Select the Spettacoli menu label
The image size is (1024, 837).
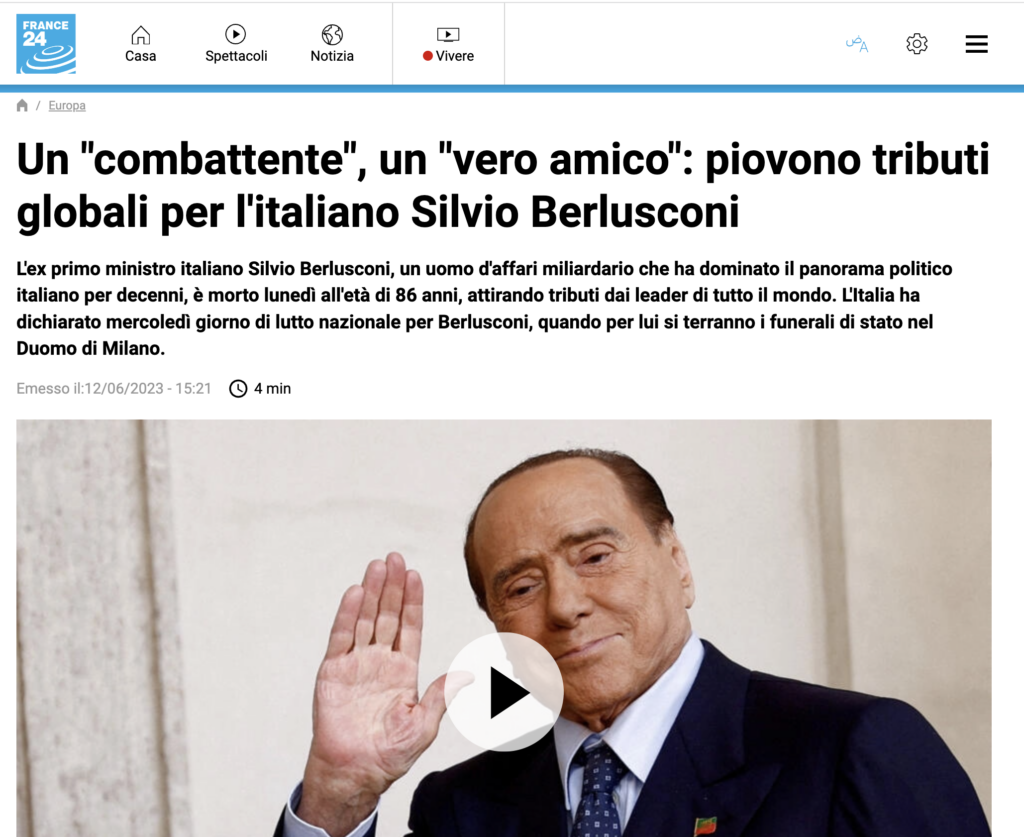coord(236,56)
